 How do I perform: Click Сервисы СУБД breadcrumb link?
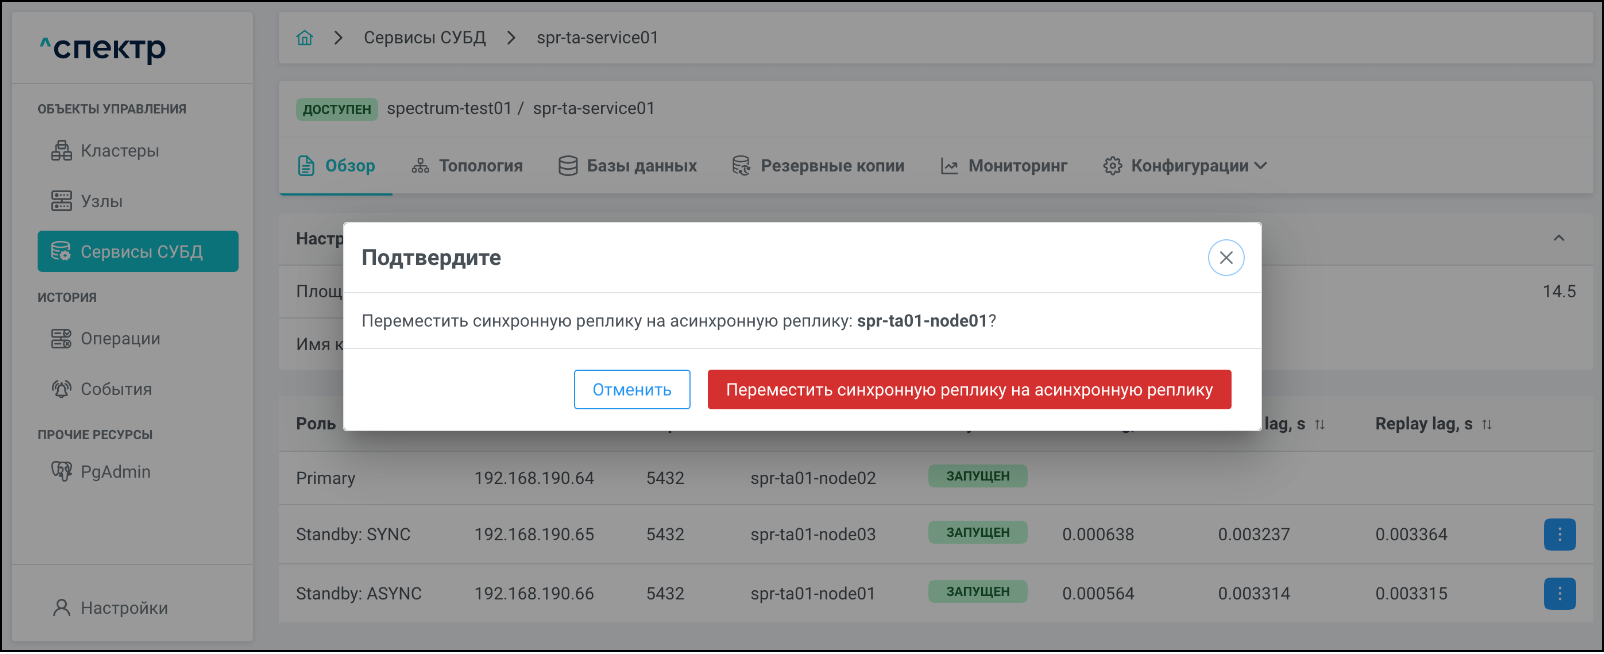tap(425, 38)
